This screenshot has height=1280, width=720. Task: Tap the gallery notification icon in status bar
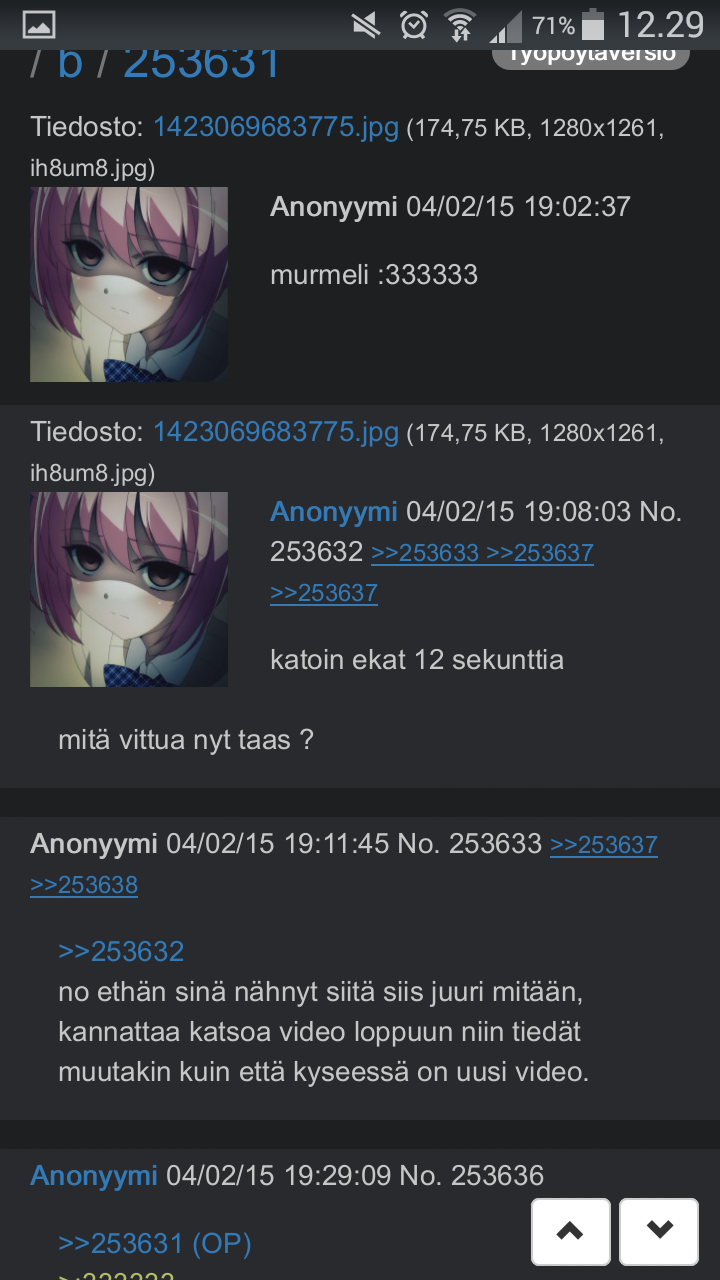pyautogui.click(x=37, y=25)
